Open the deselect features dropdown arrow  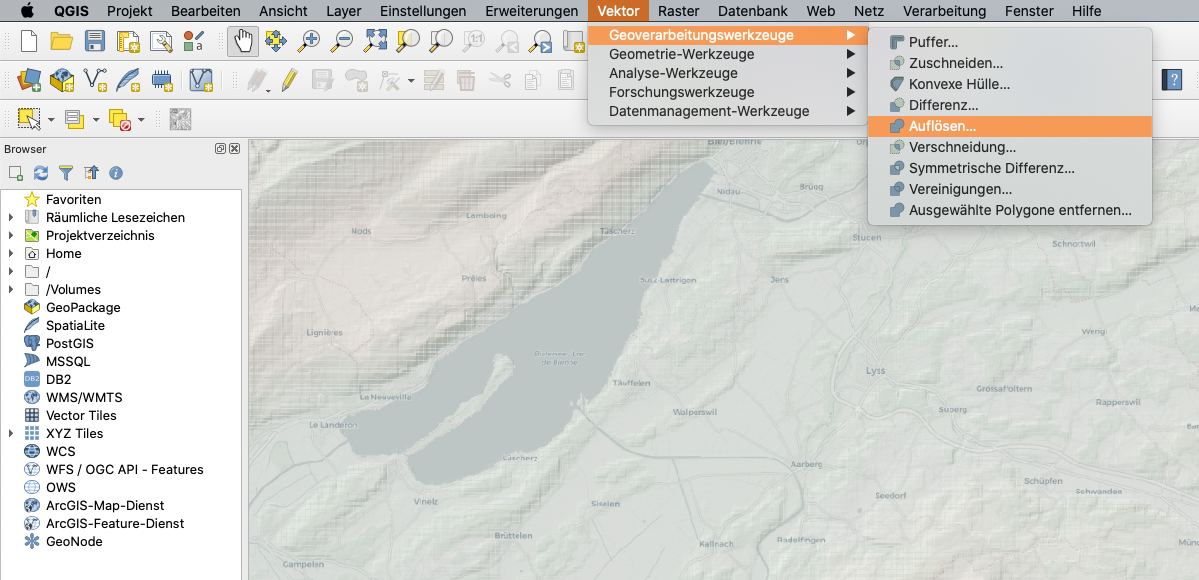(141, 120)
